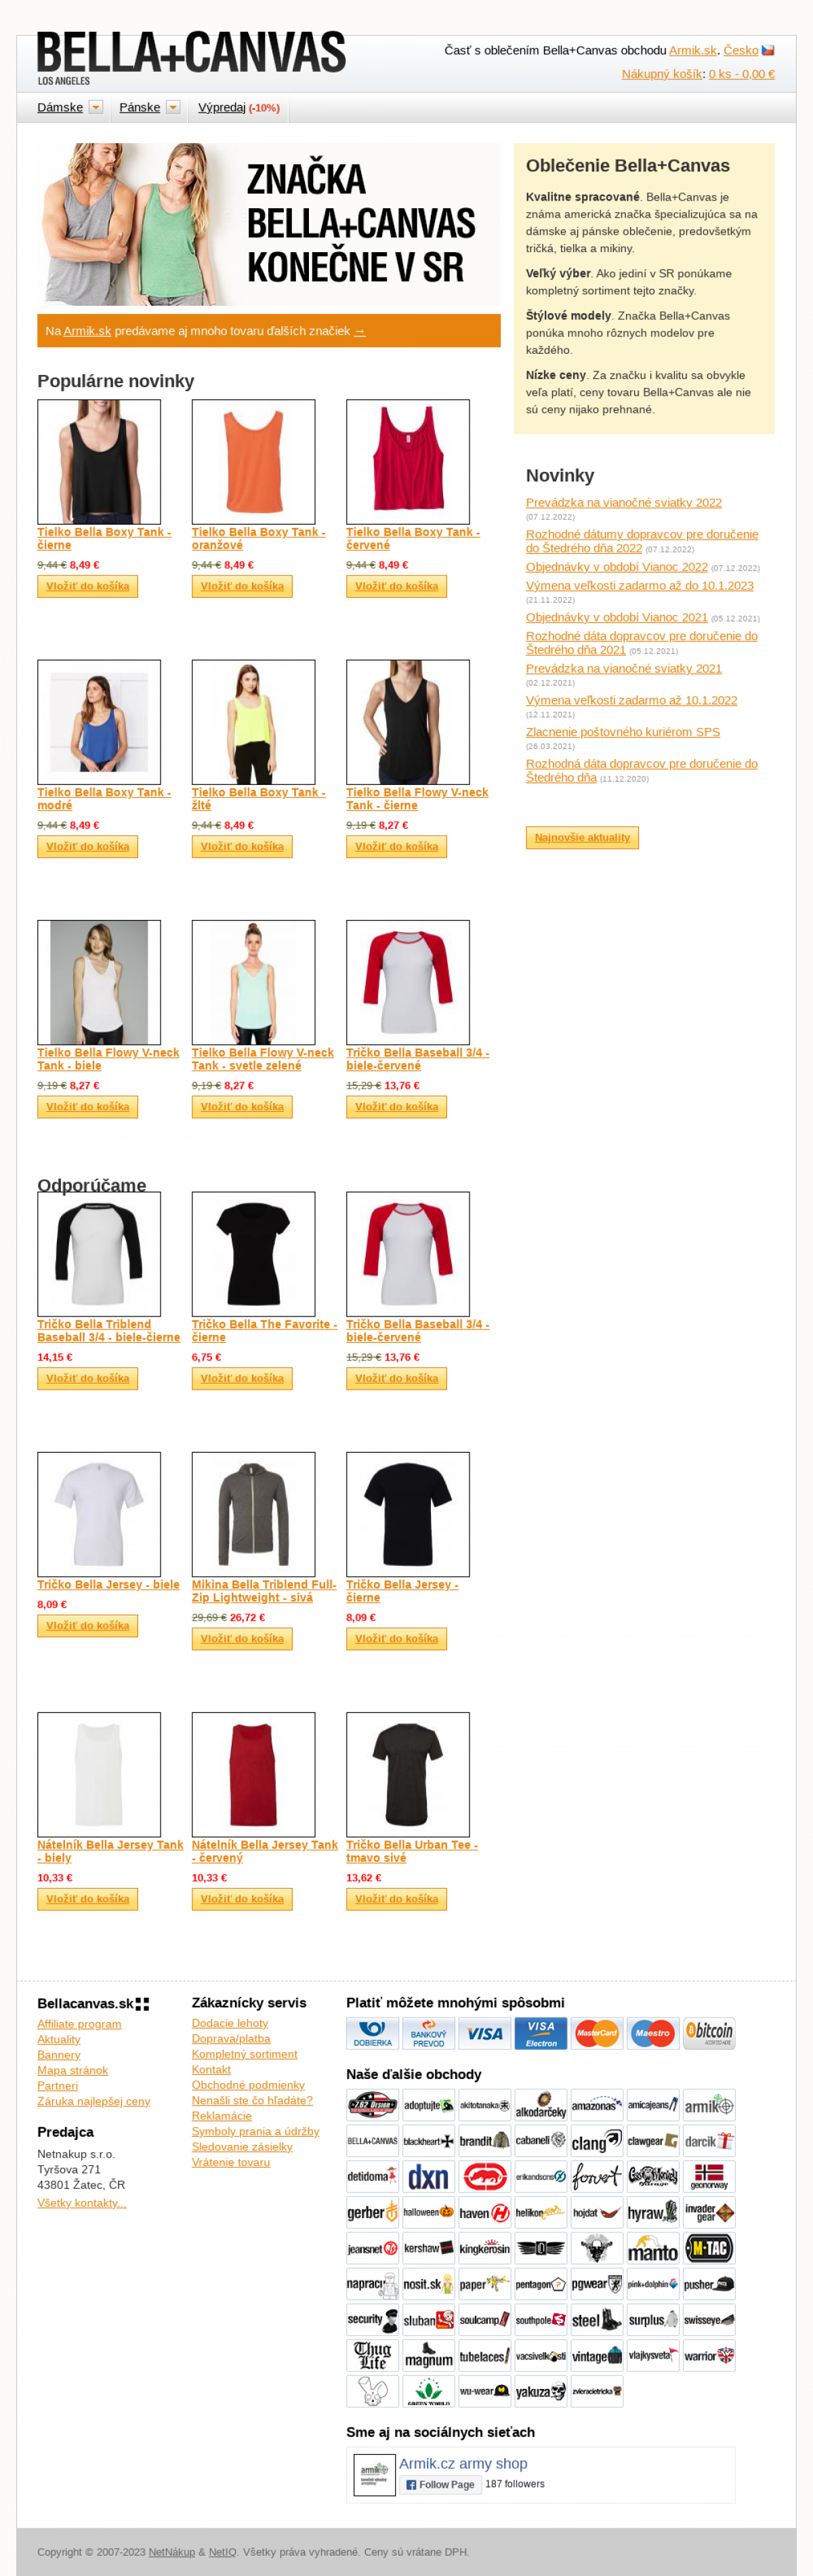
Task: Click the Facebook Follow Page button
Action: [x=440, y=2484]
